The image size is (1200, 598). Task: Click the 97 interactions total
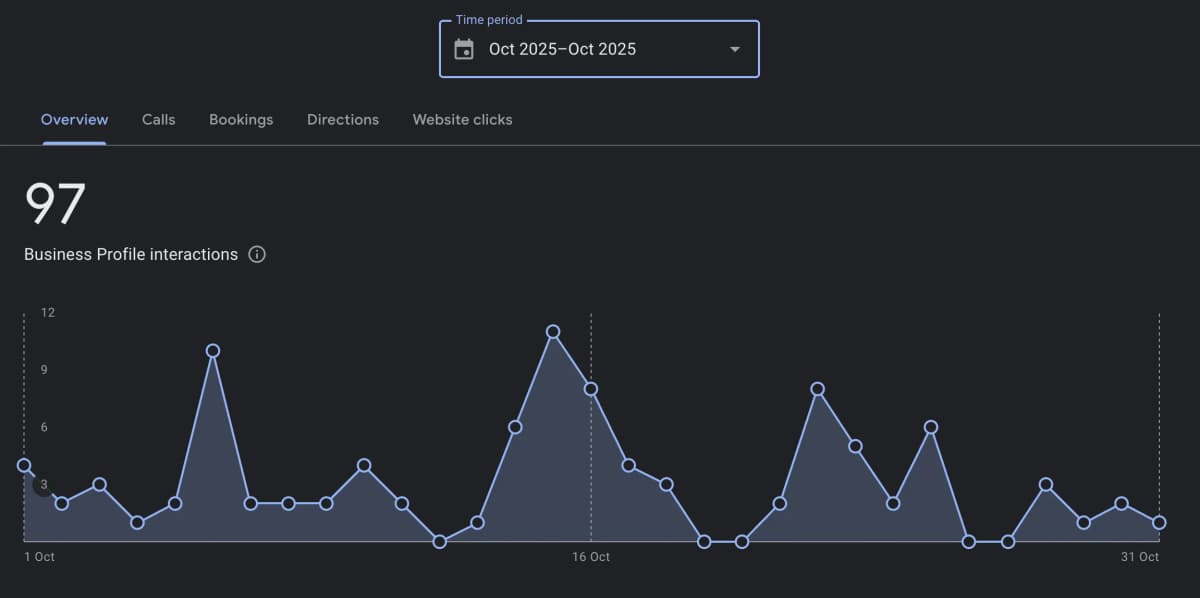55,205
